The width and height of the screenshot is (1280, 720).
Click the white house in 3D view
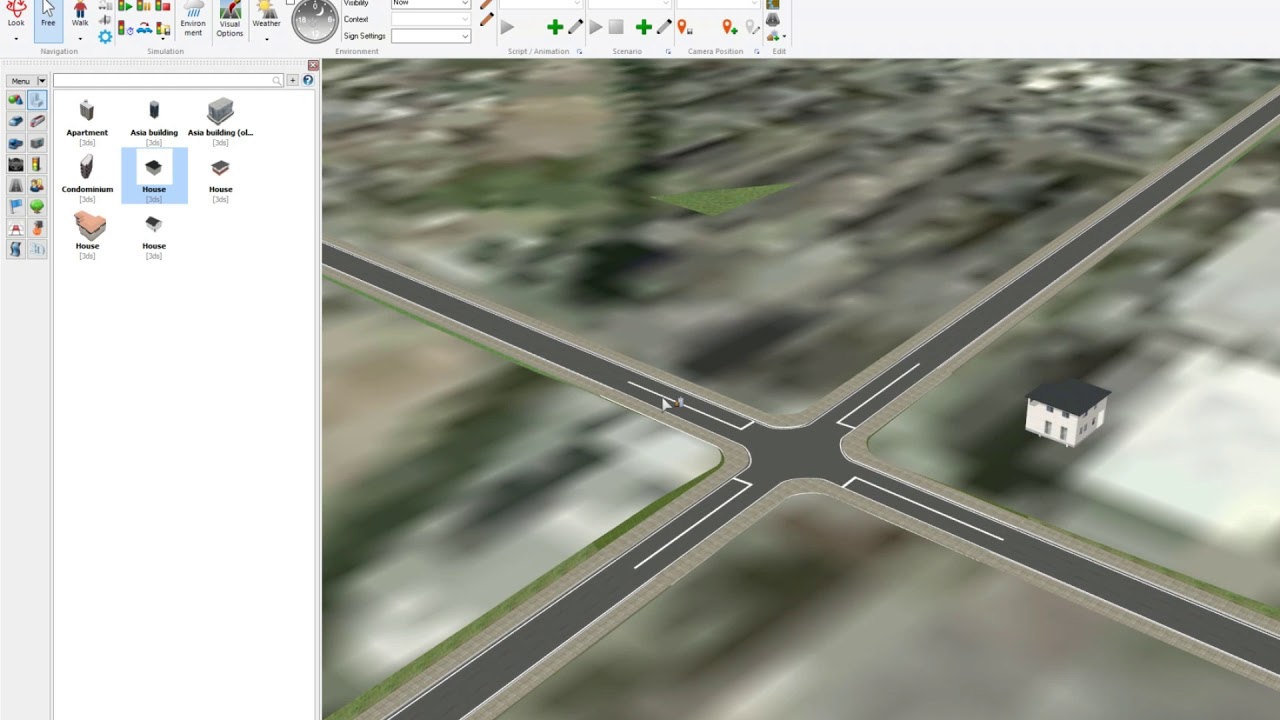[x=1067, y=411]
